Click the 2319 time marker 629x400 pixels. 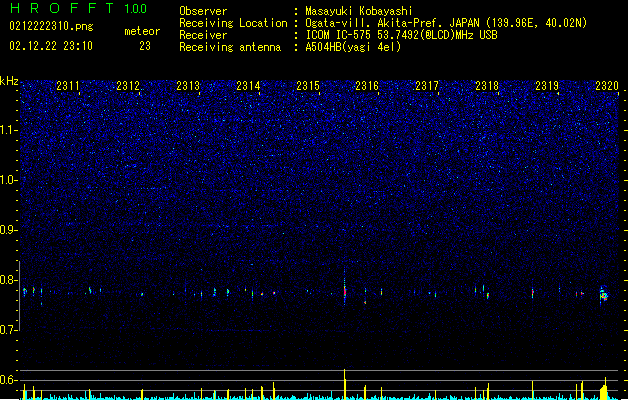(x=547, y=85)
